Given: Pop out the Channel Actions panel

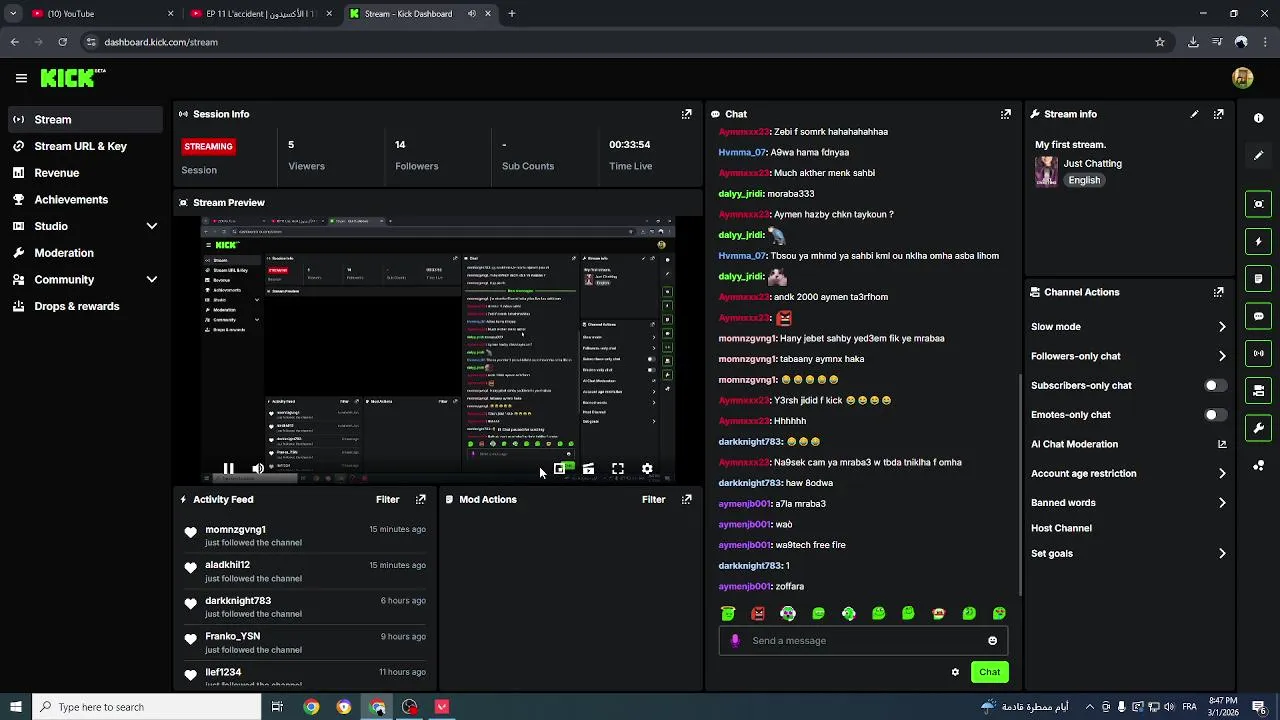Looking at the screenshot, I should point(1218,292).
